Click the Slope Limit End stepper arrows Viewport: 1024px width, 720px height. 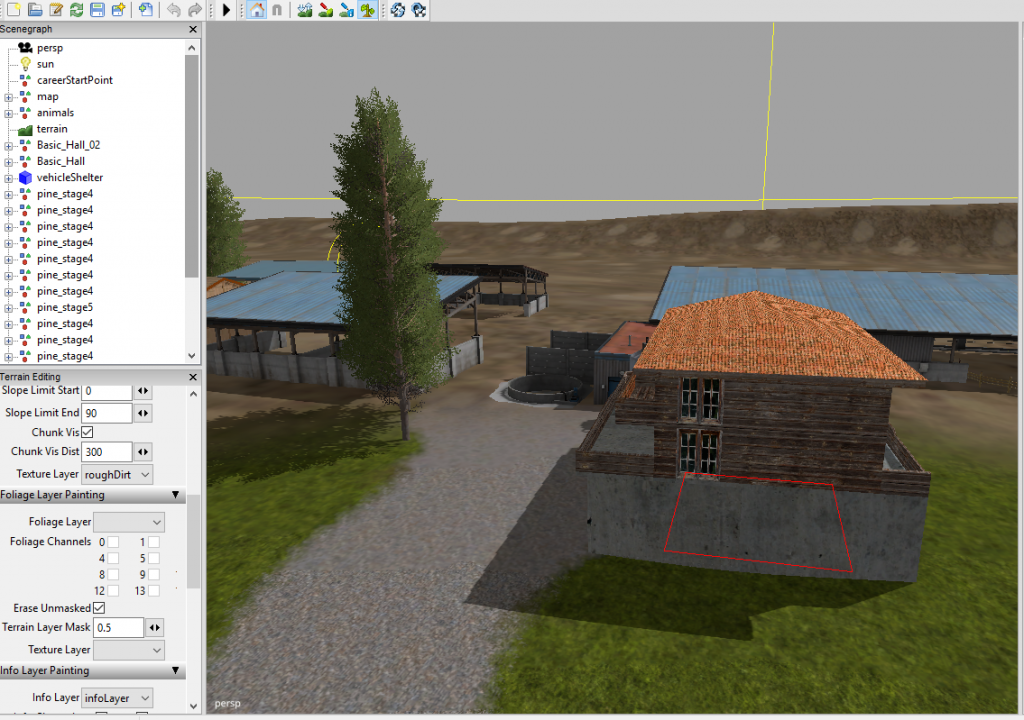tap(143, 413)
